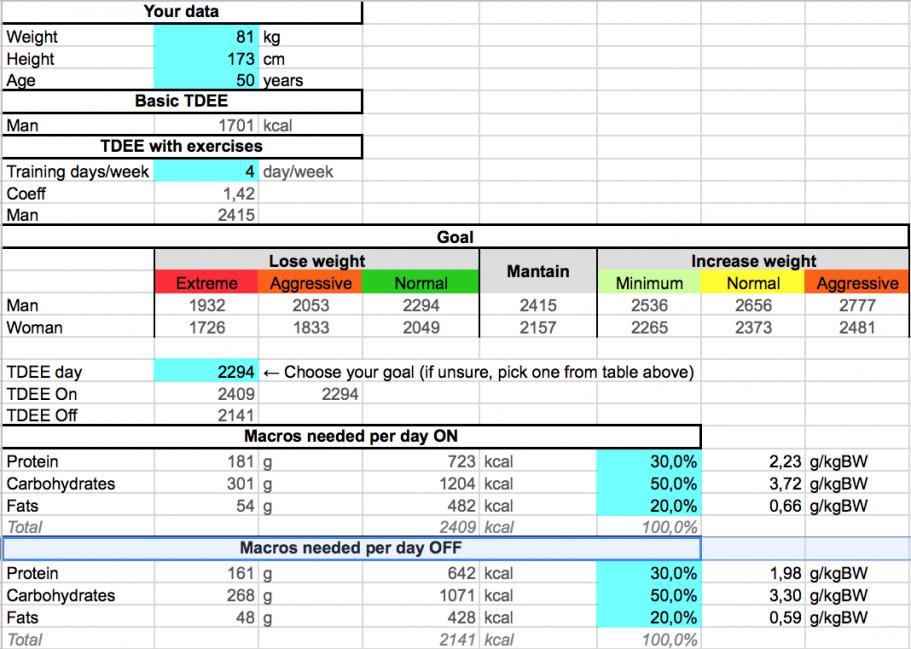Select the Protein percentage cell in ON section
The image size is (911, 649).
tap(649, 462)
